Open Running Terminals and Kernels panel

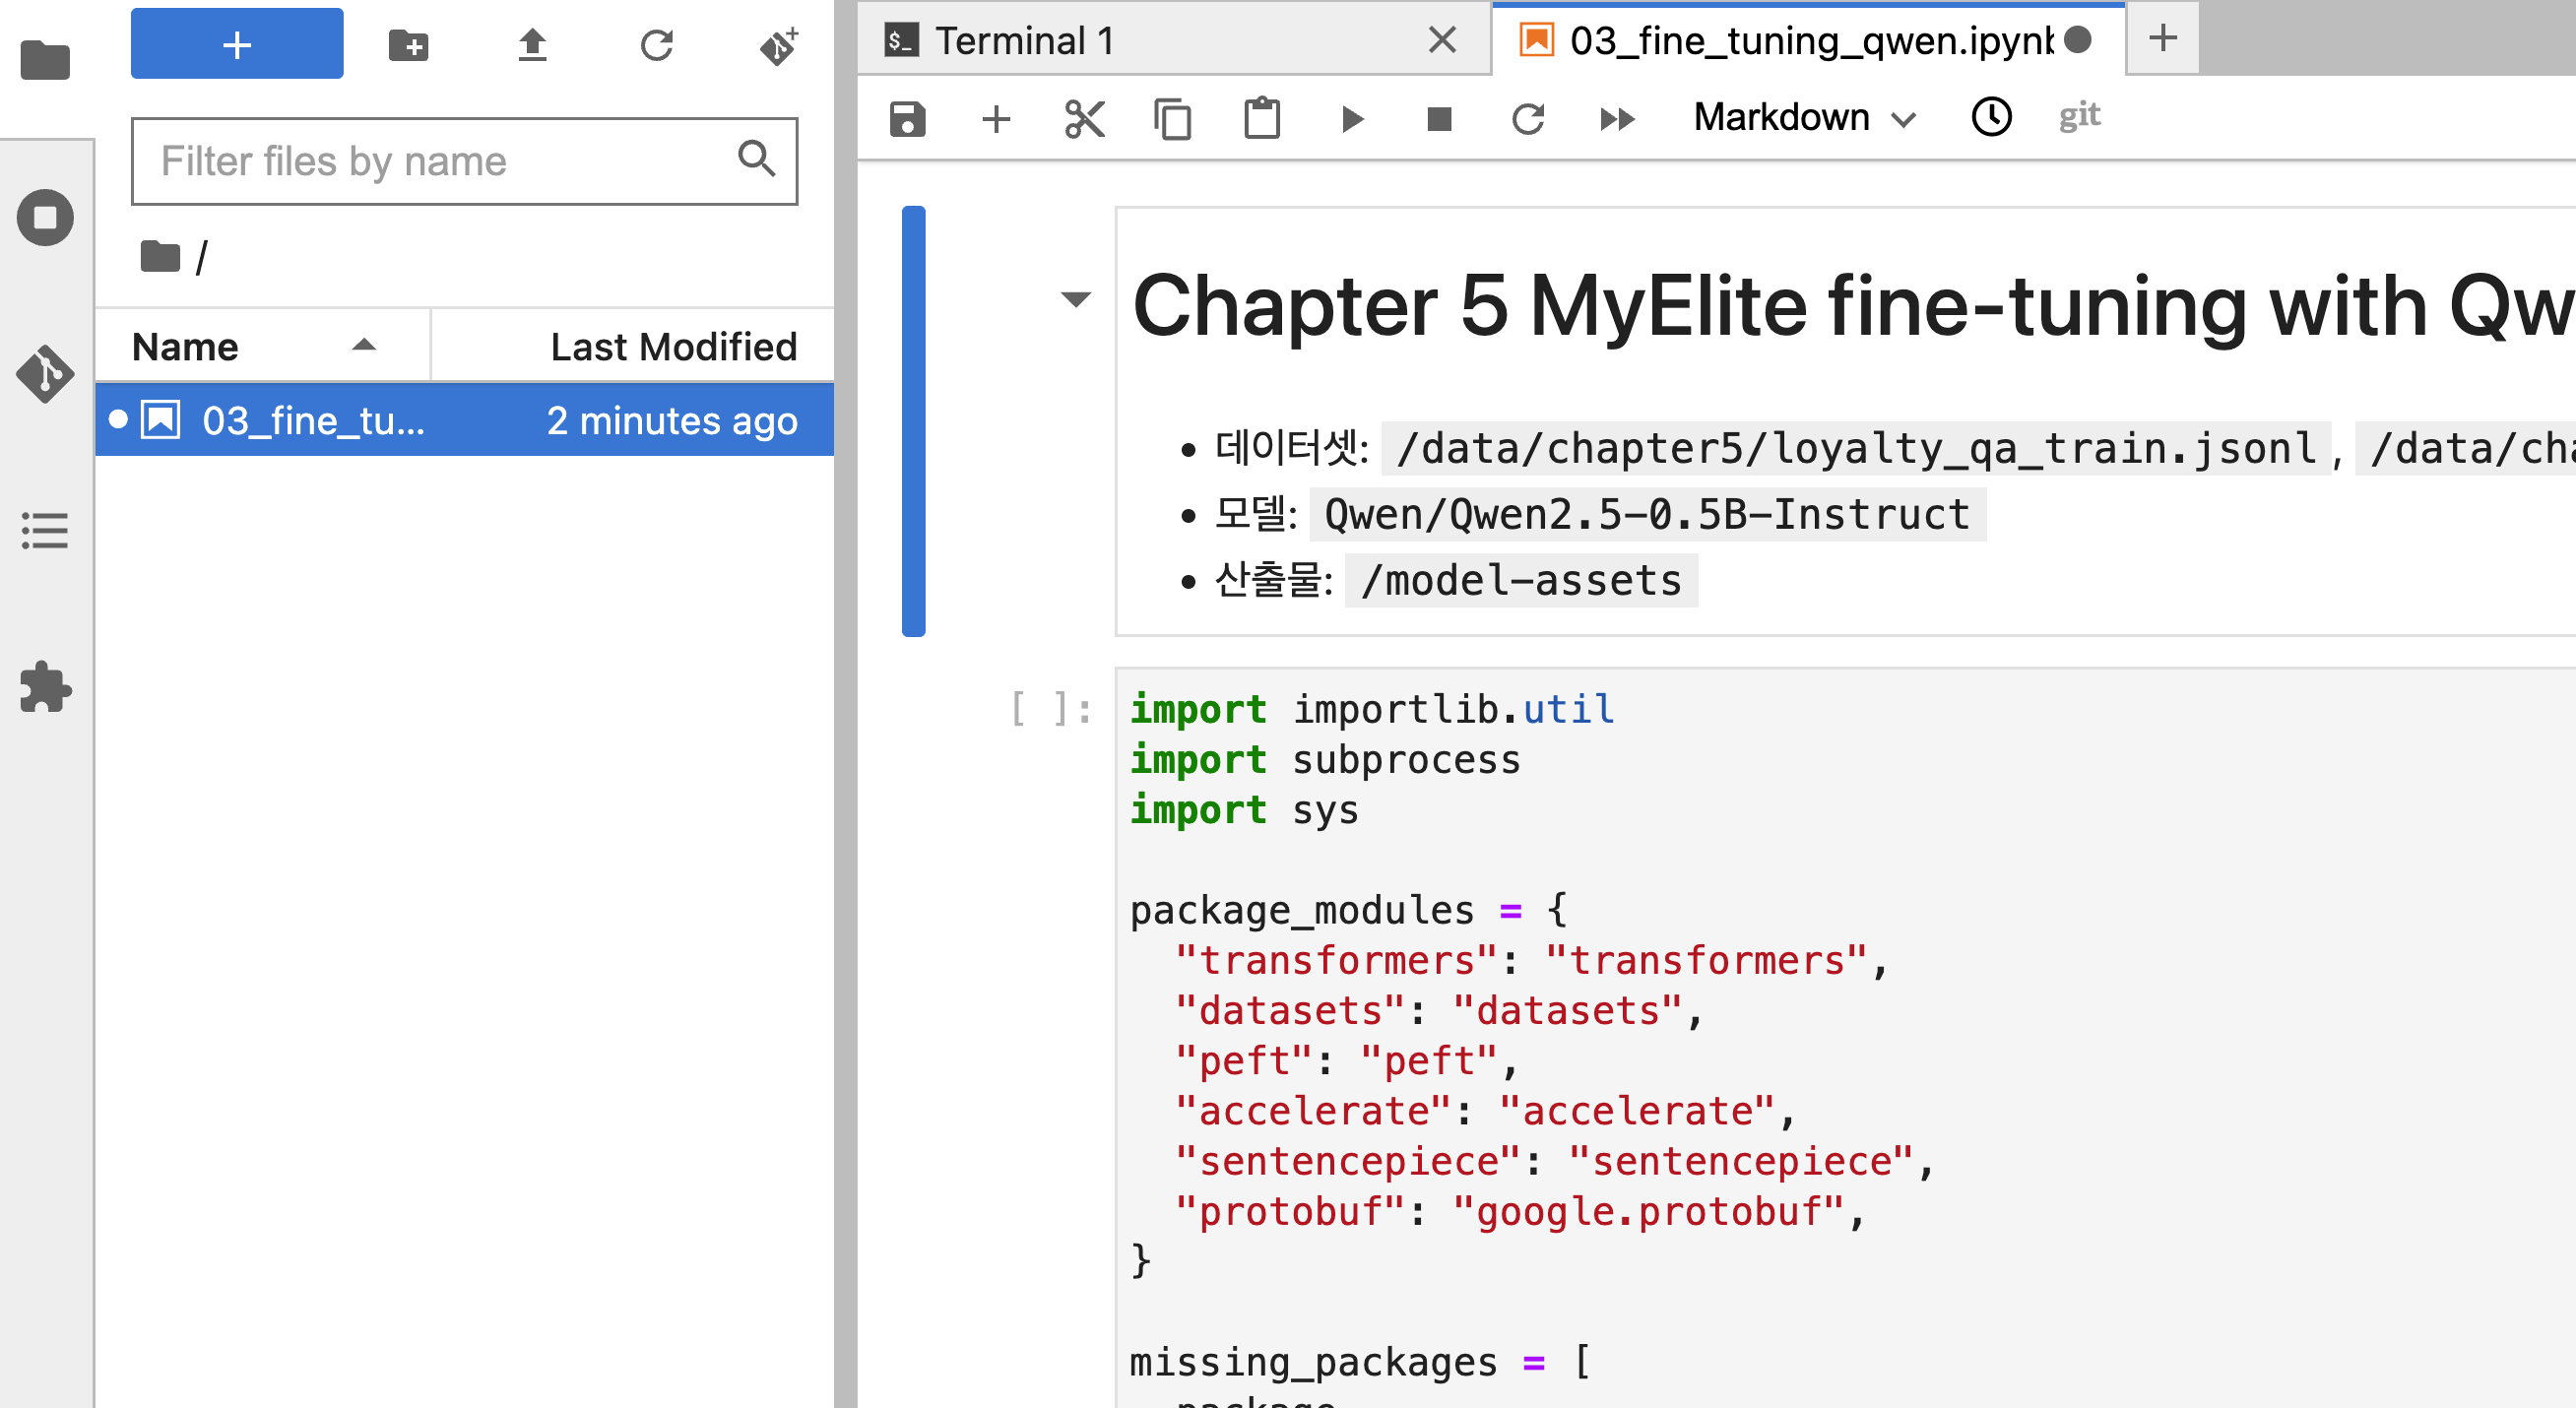pyautogui.click(x=45, y=217)
